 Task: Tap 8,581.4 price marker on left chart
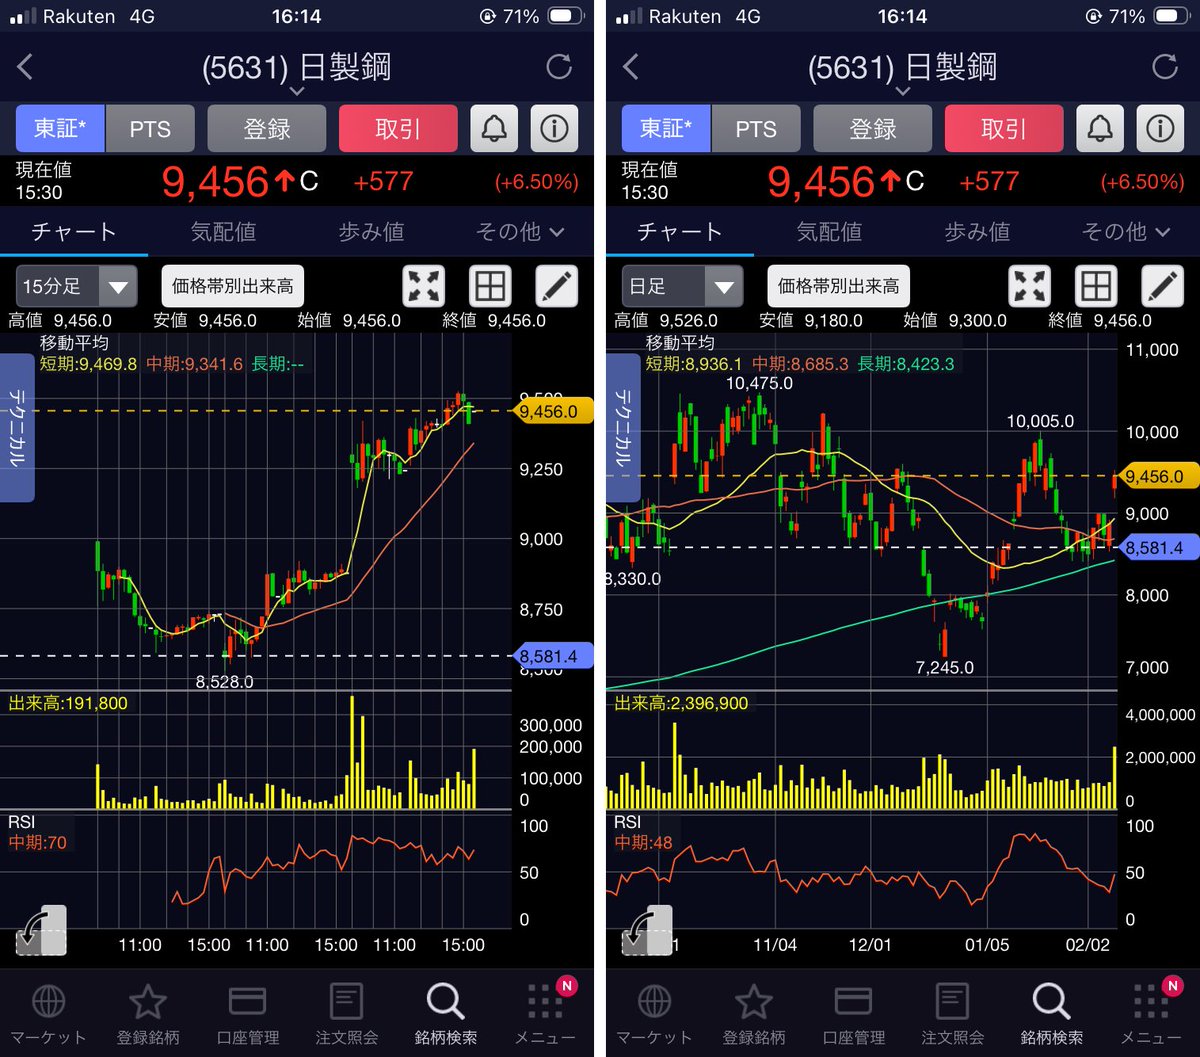pos(554,656)
